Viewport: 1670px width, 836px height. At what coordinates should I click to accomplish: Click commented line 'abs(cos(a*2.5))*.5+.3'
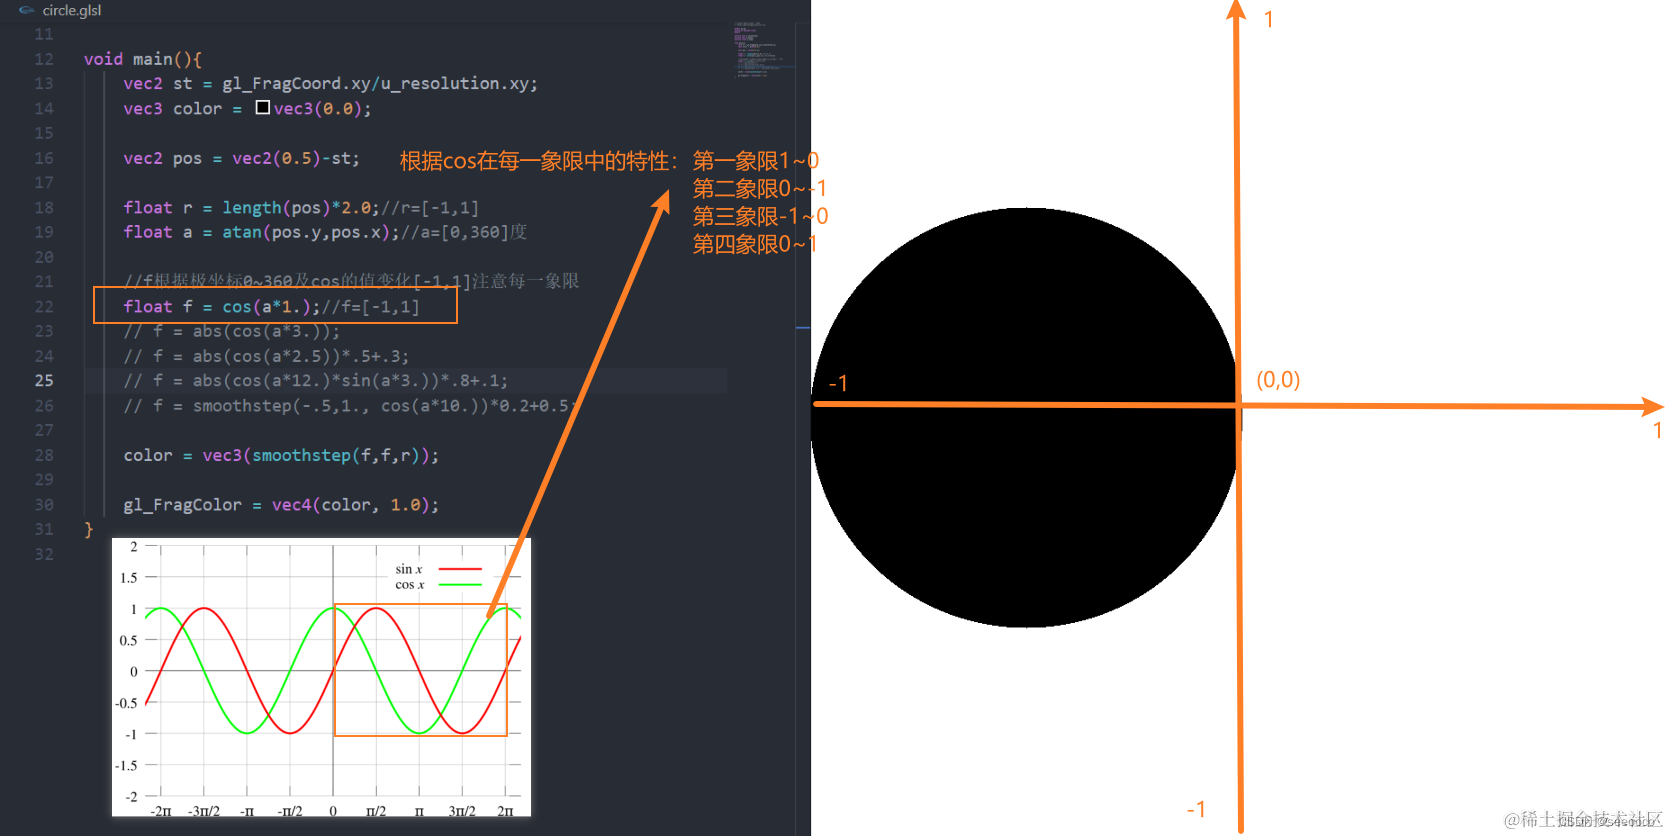[266, 356]
